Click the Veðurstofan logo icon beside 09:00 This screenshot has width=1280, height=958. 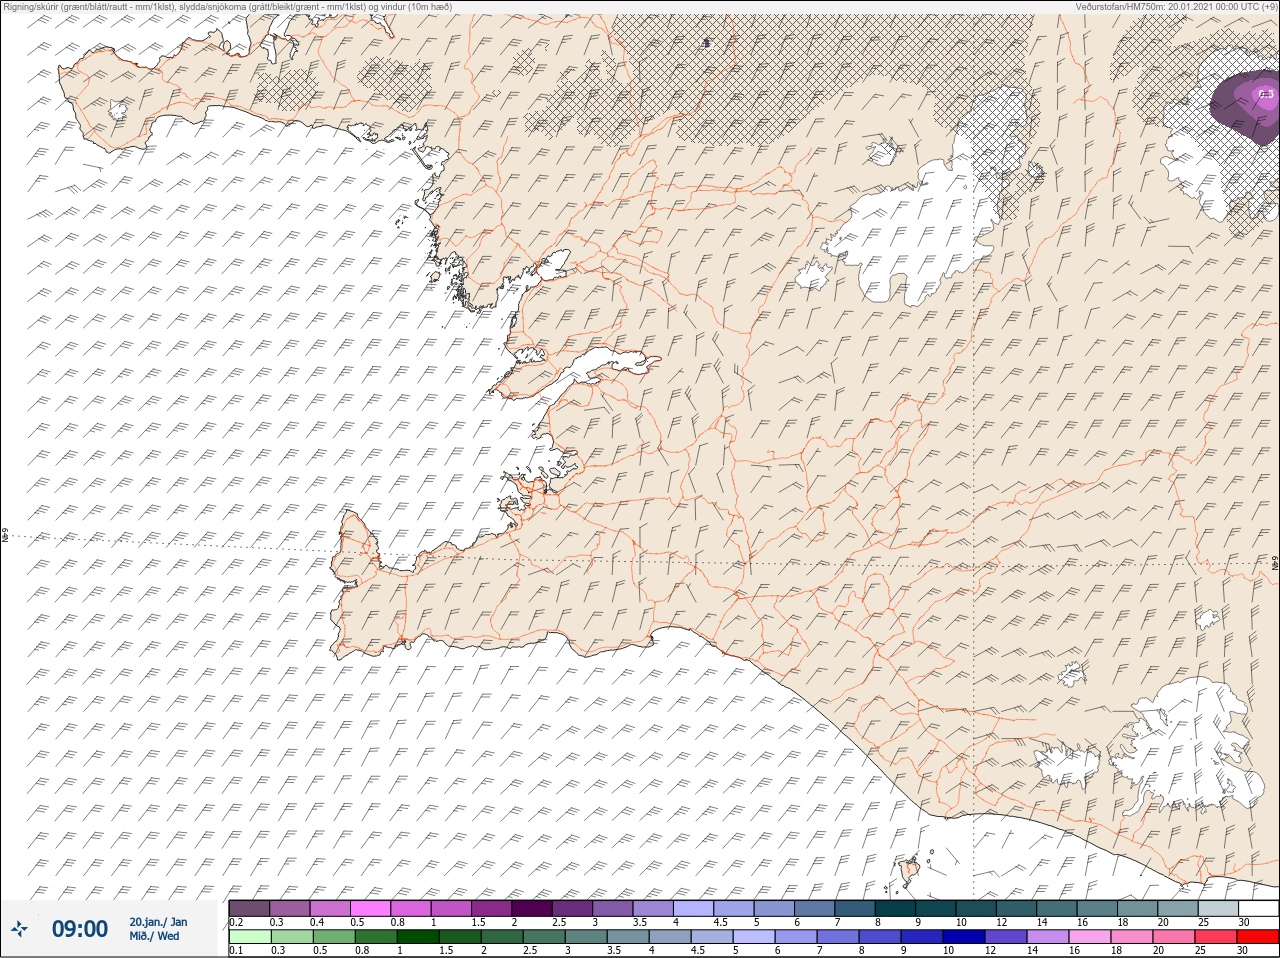click(20, 929)
